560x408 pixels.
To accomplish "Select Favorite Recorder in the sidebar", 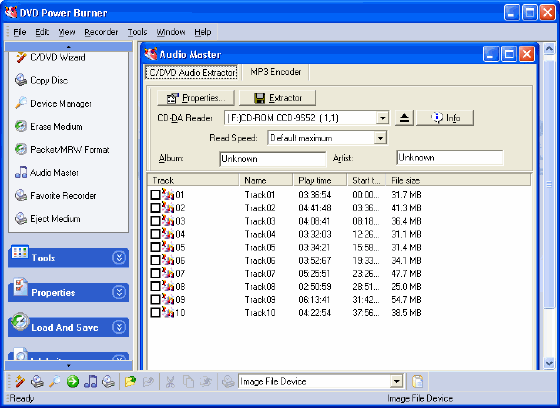I will pyautogui.click(x=55, y=196).
